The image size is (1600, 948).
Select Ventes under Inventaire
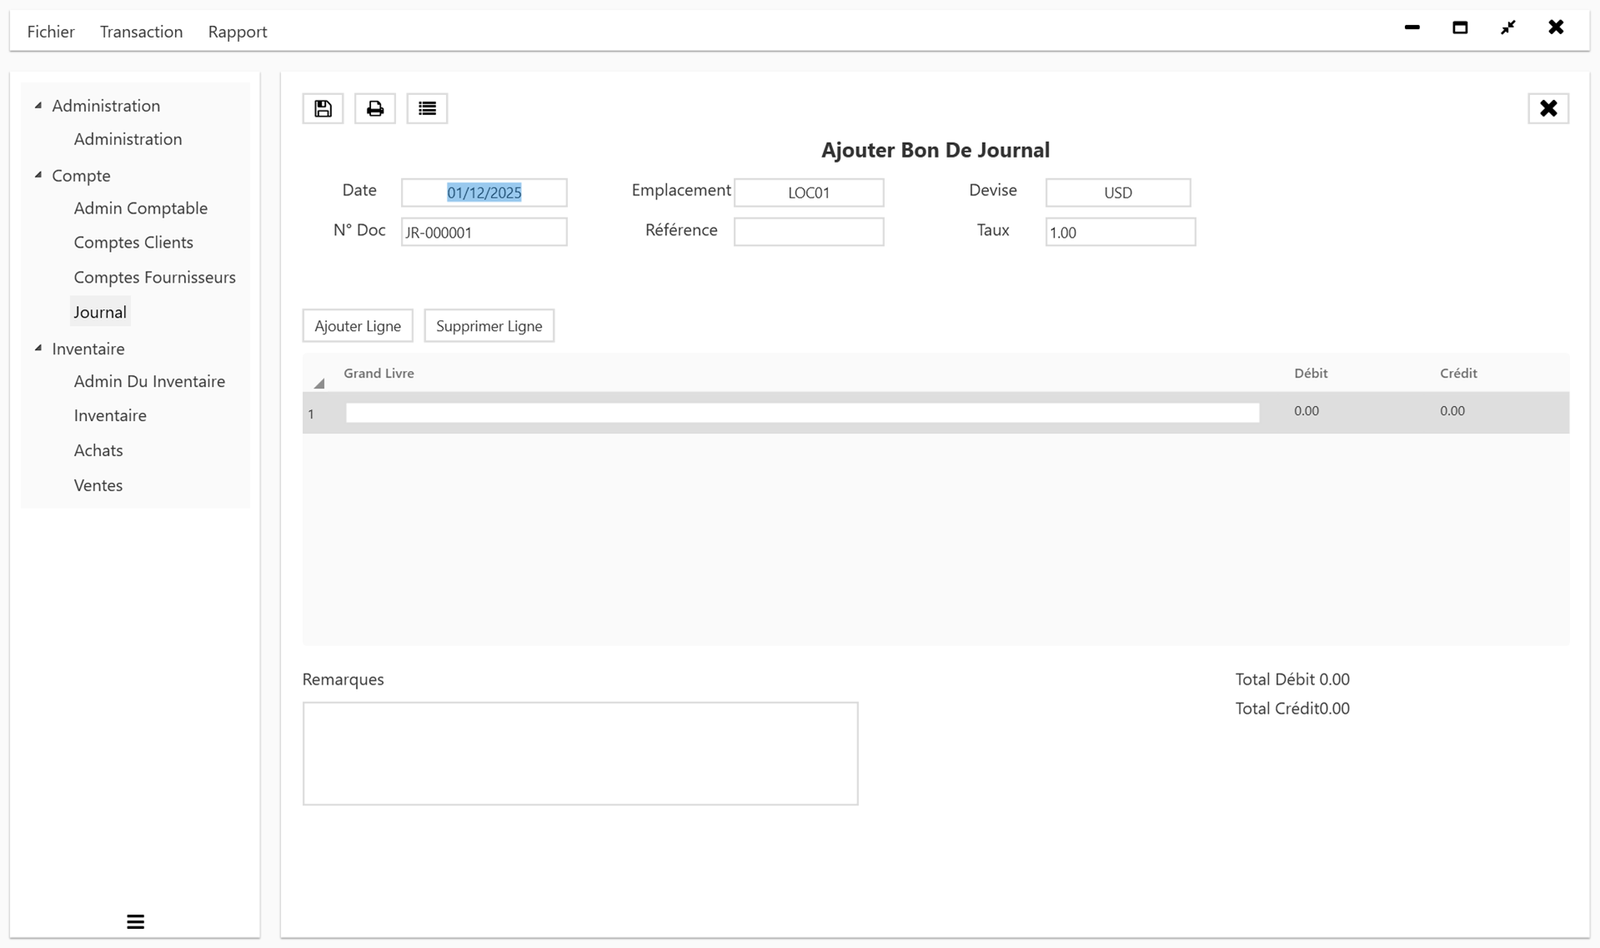[x=98, y=485]
